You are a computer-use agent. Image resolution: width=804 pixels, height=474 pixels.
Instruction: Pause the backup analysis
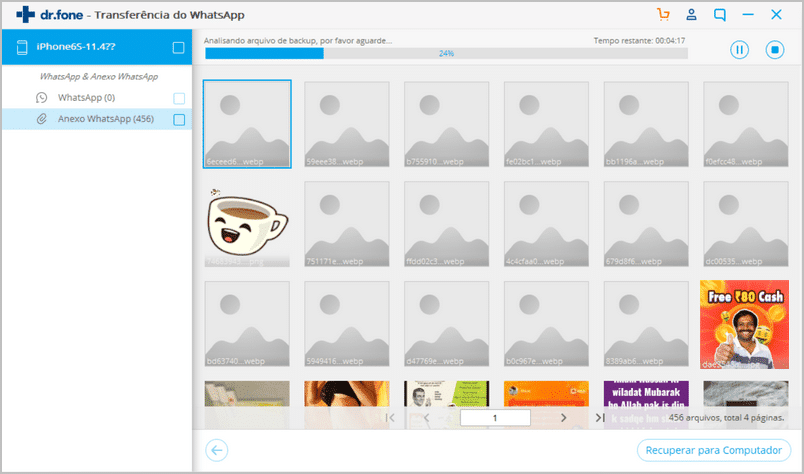740,49
